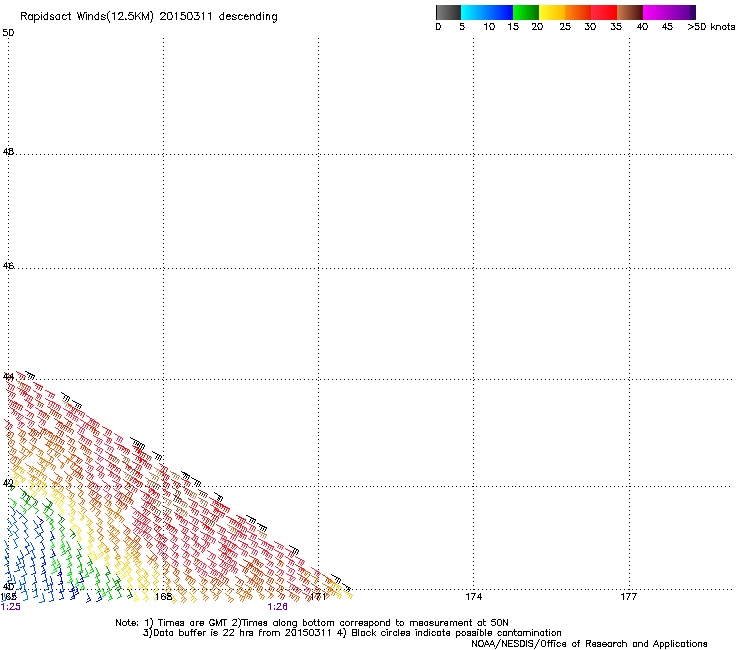The height and width of the screenshot is (650, 740).
Task: Click the 'NOAA/NESDIS/Office of Research and Applications' credit
Action: click(589, 644)
